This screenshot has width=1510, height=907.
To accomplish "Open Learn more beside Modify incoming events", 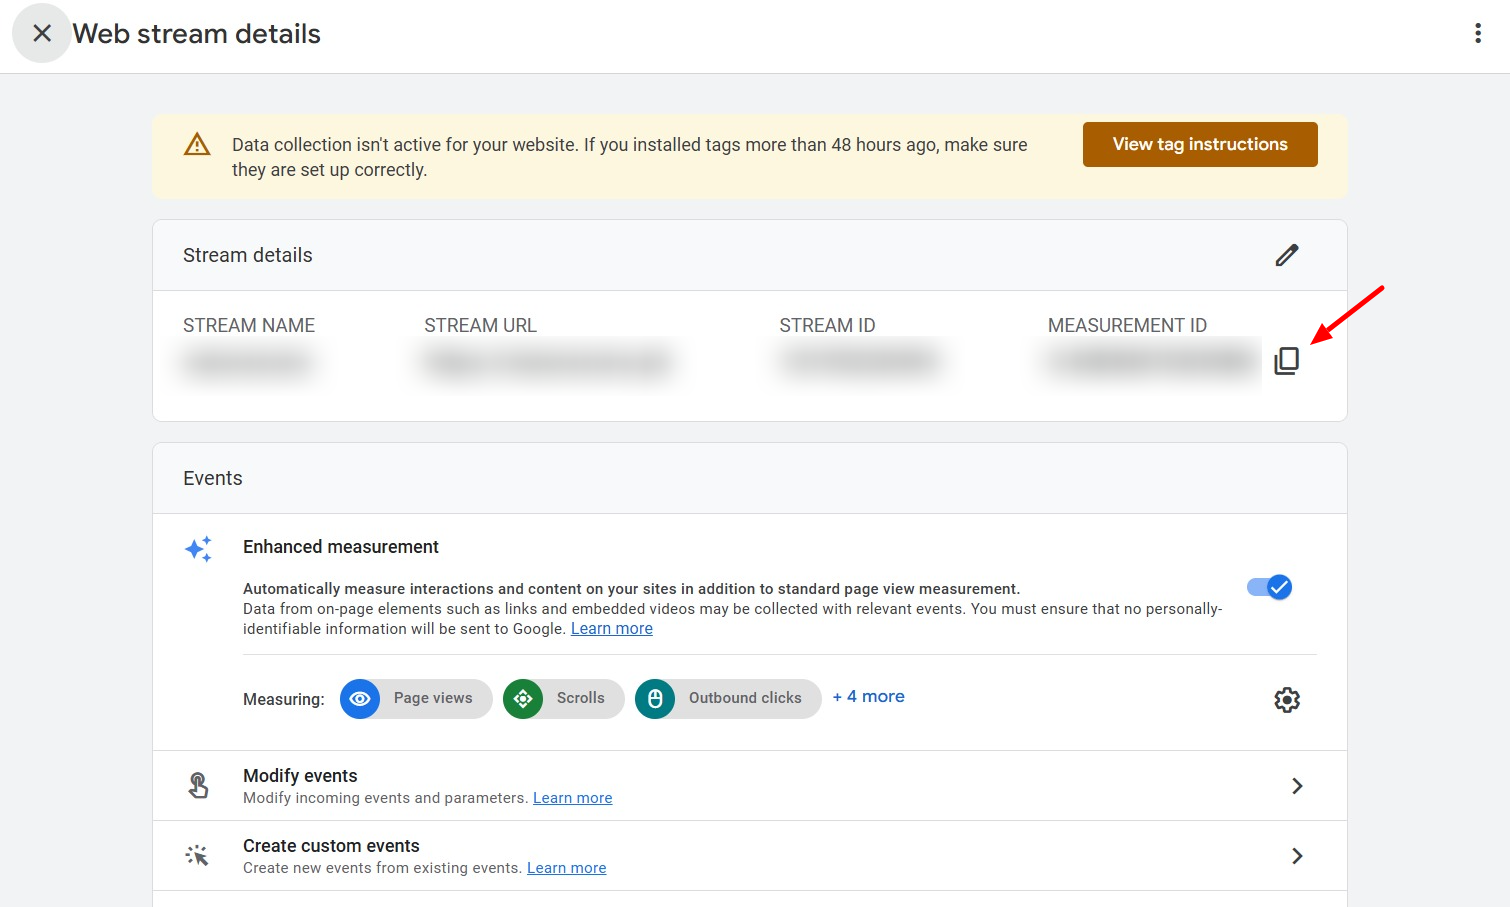I will (572, 797).
